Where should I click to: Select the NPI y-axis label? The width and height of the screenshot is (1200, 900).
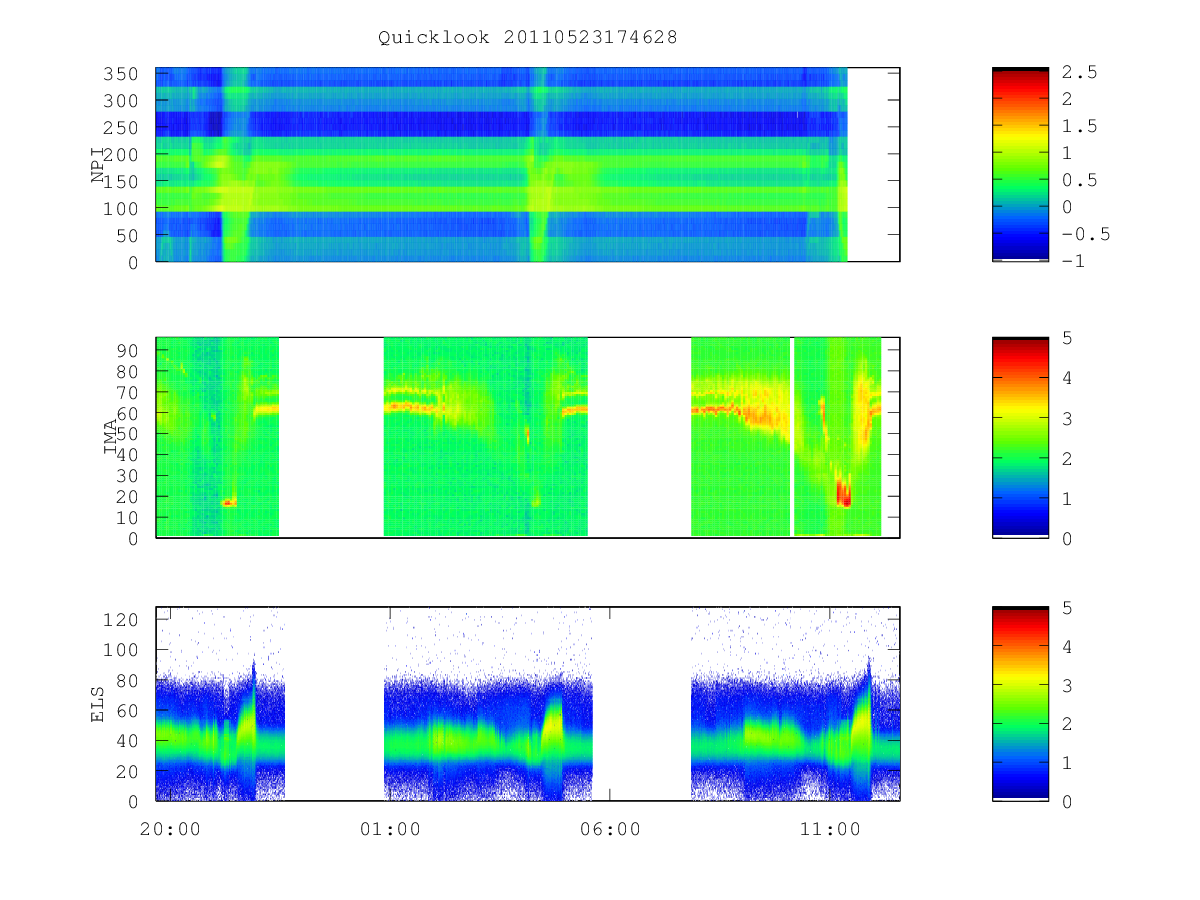(x=98, y=165)
